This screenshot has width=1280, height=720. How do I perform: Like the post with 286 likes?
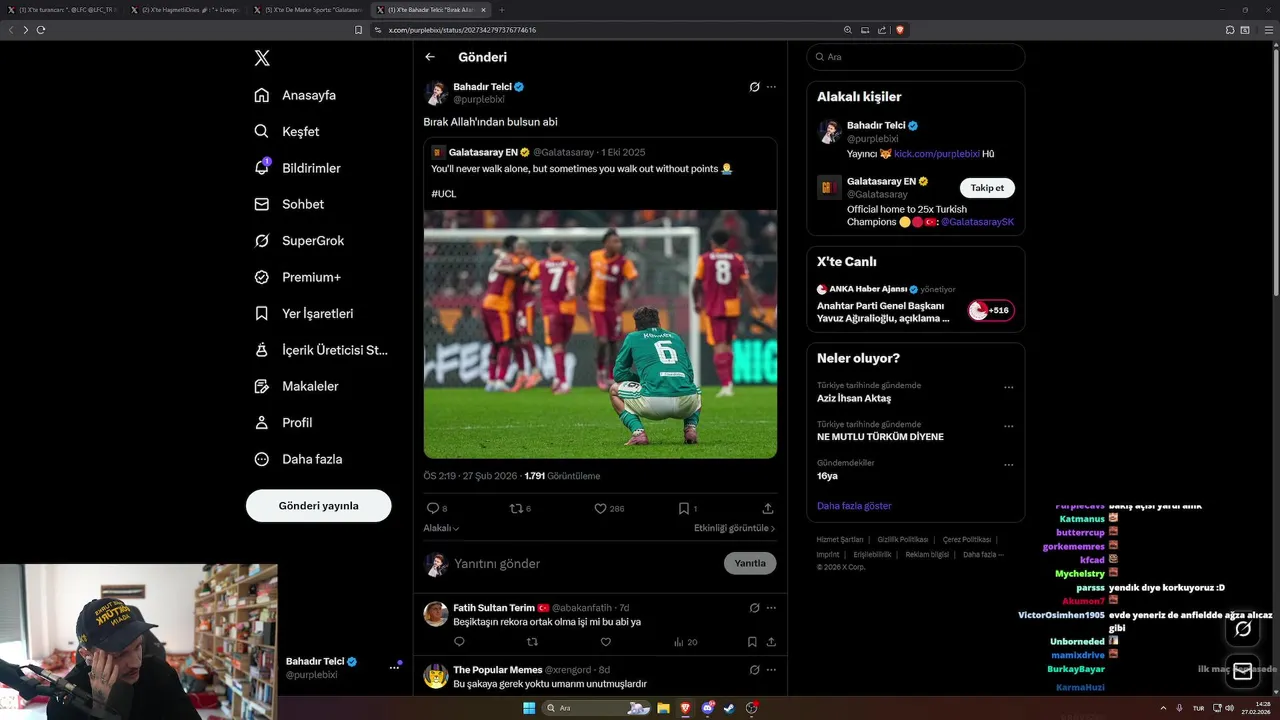(600, 508)
